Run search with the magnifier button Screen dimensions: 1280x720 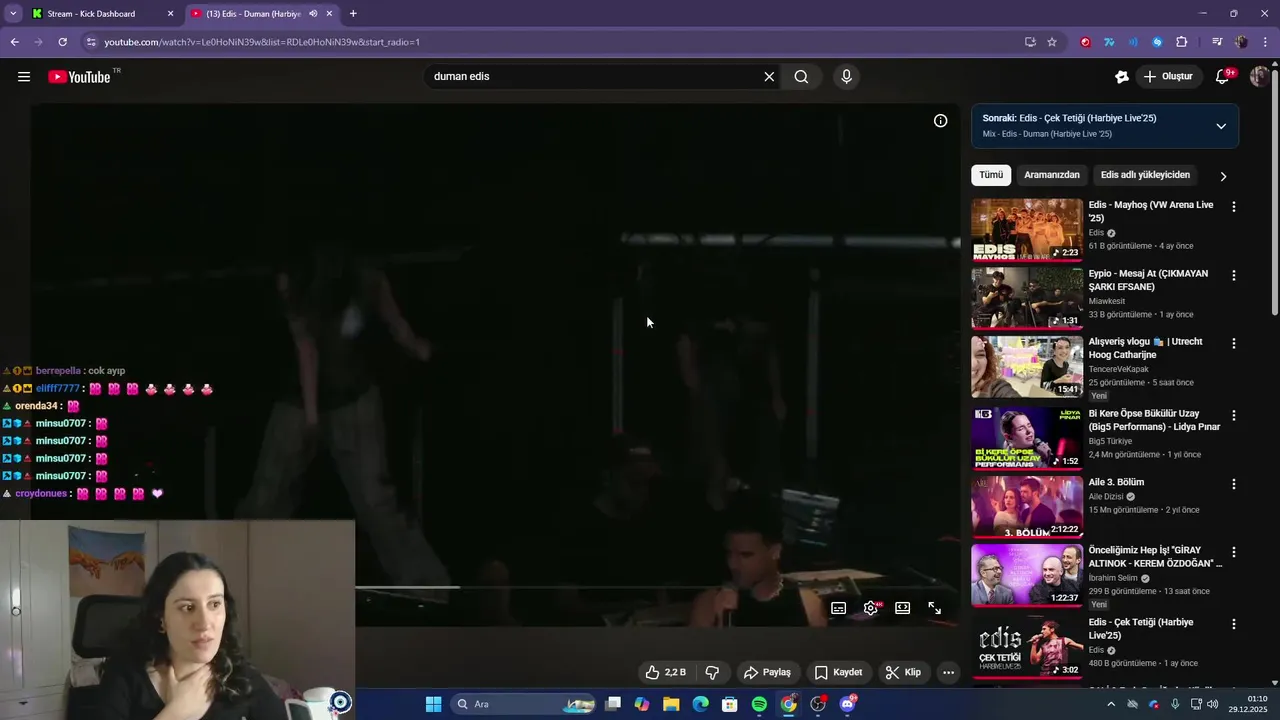pyautogui.click(x=801, y=77)
